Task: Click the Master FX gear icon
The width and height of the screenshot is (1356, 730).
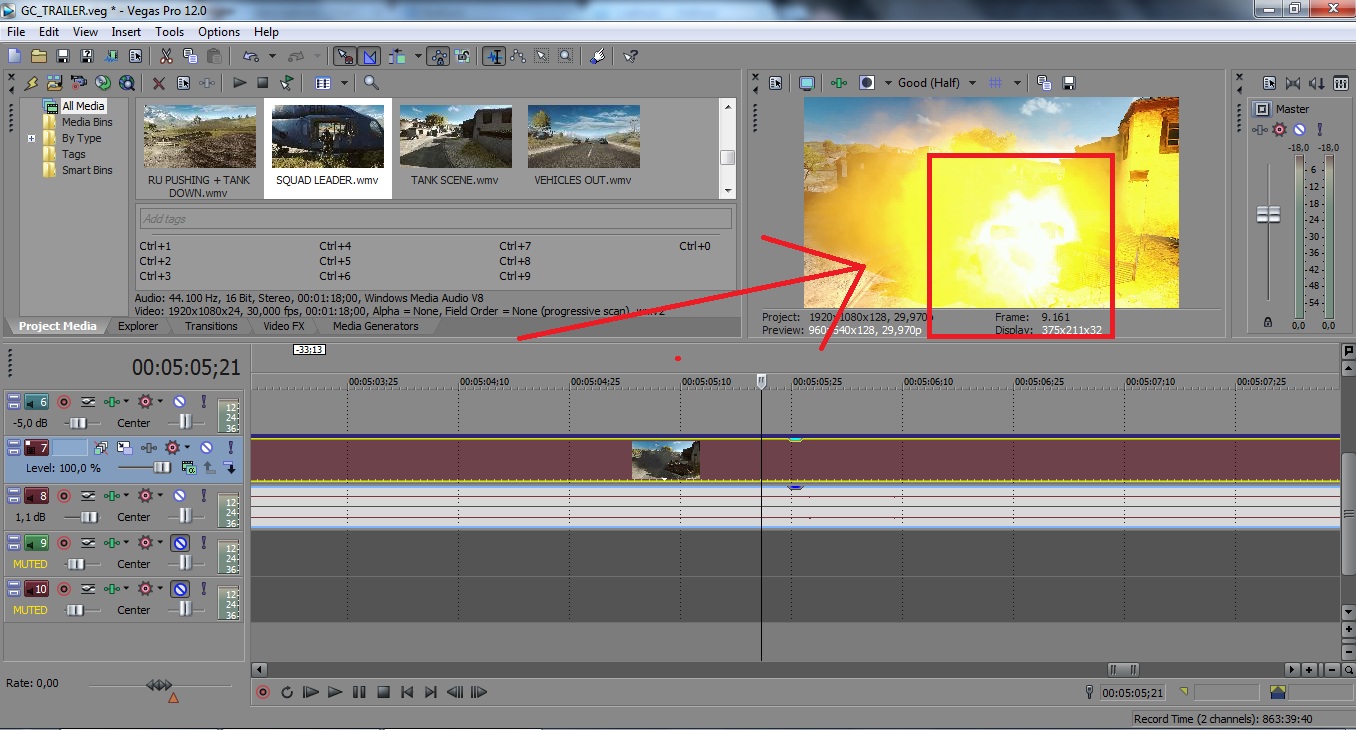Action: [x=1279, y=129]
